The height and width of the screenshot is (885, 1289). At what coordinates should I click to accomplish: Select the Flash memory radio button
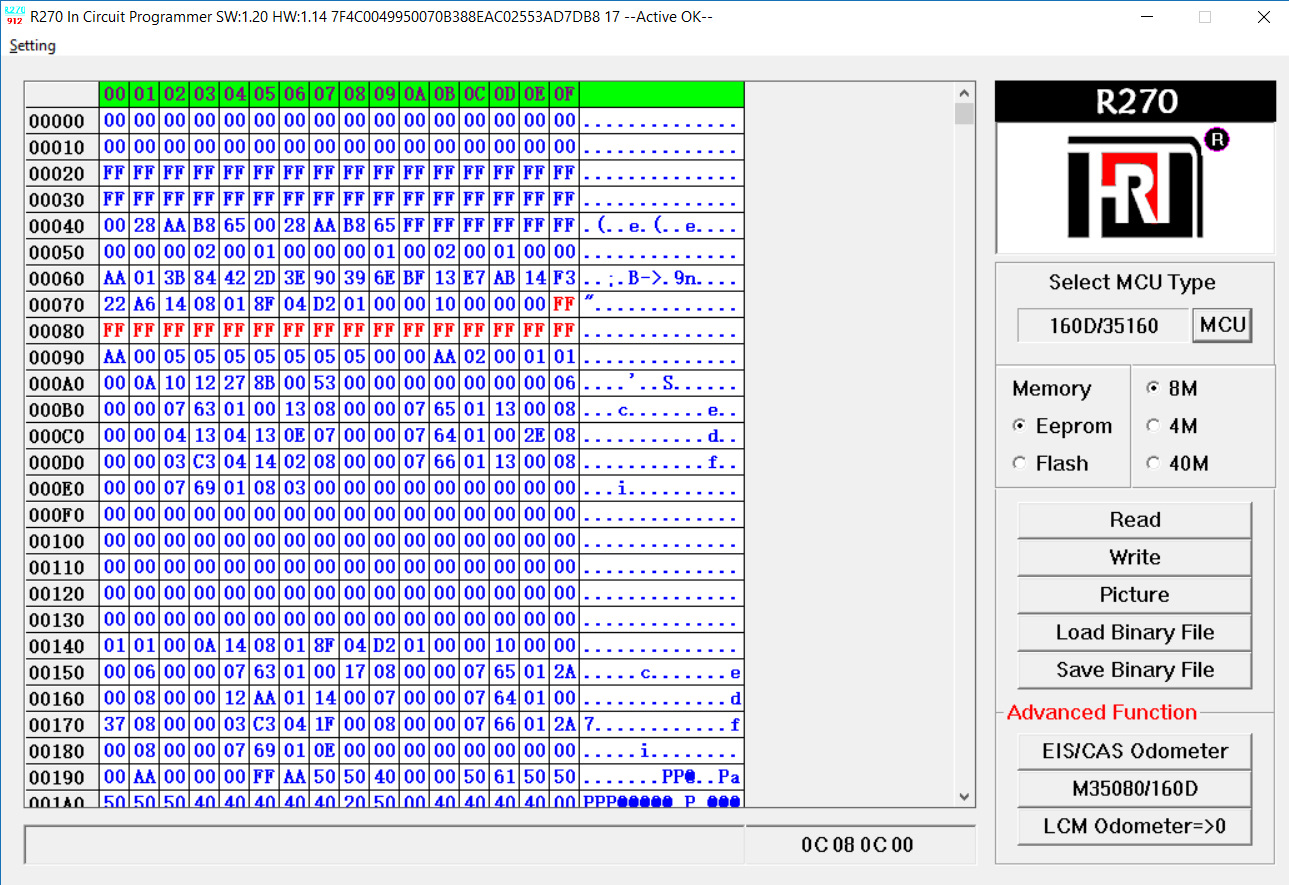click(1051, 464)
